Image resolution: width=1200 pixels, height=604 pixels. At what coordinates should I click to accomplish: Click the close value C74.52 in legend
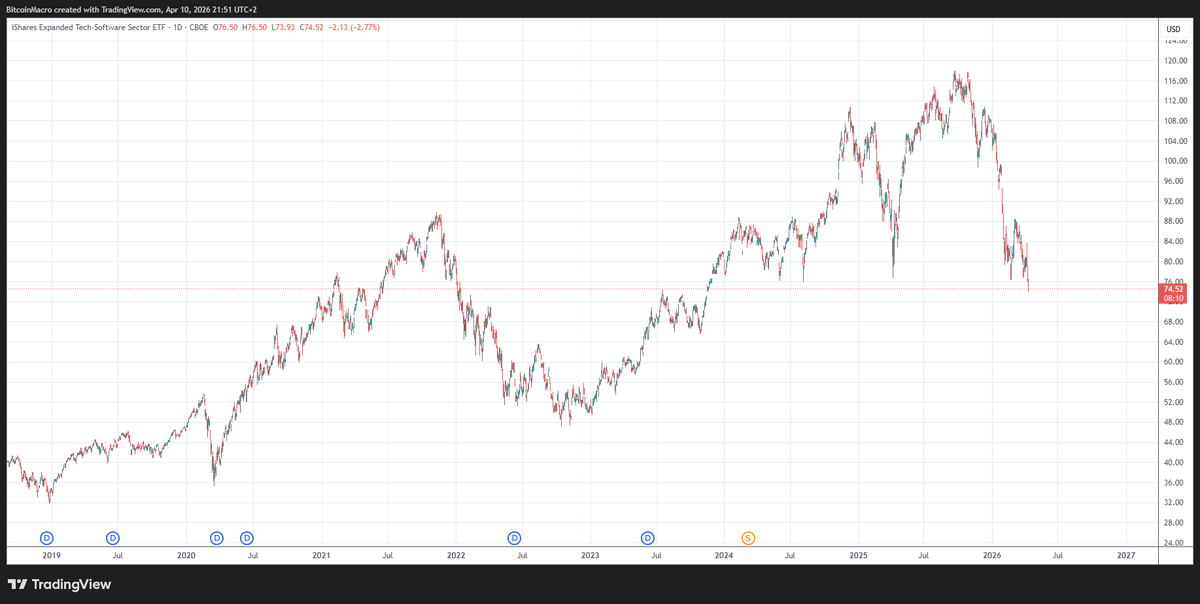coord(311,27)
